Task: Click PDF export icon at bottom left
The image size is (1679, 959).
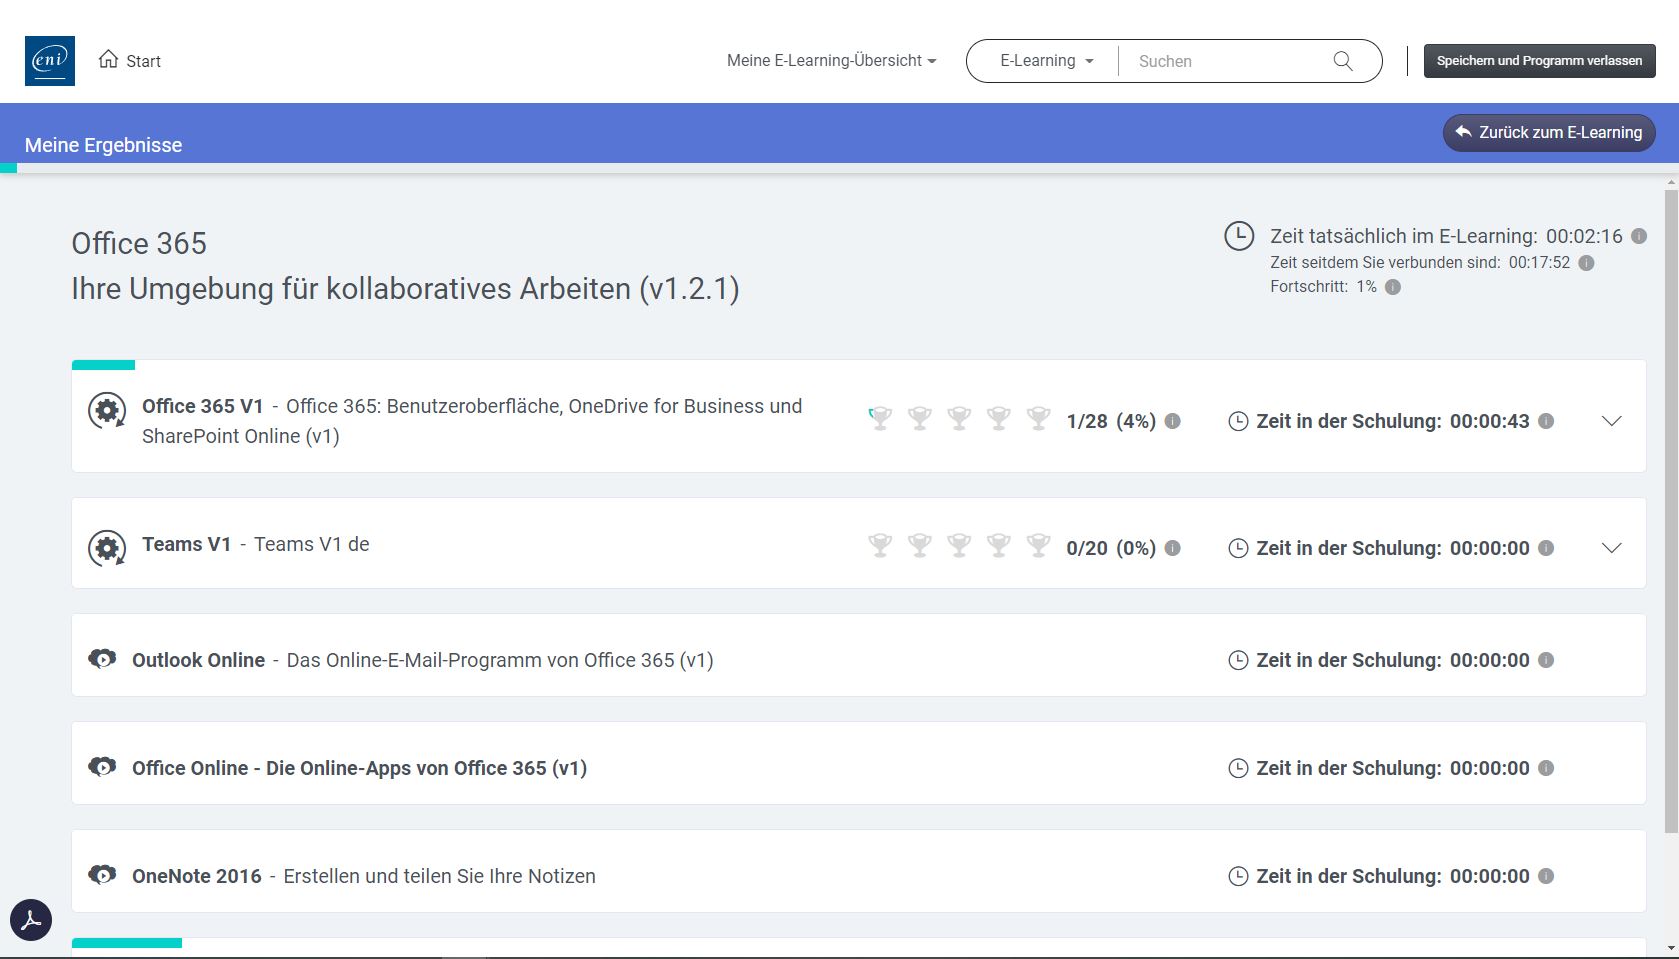Action: (31, 920)
